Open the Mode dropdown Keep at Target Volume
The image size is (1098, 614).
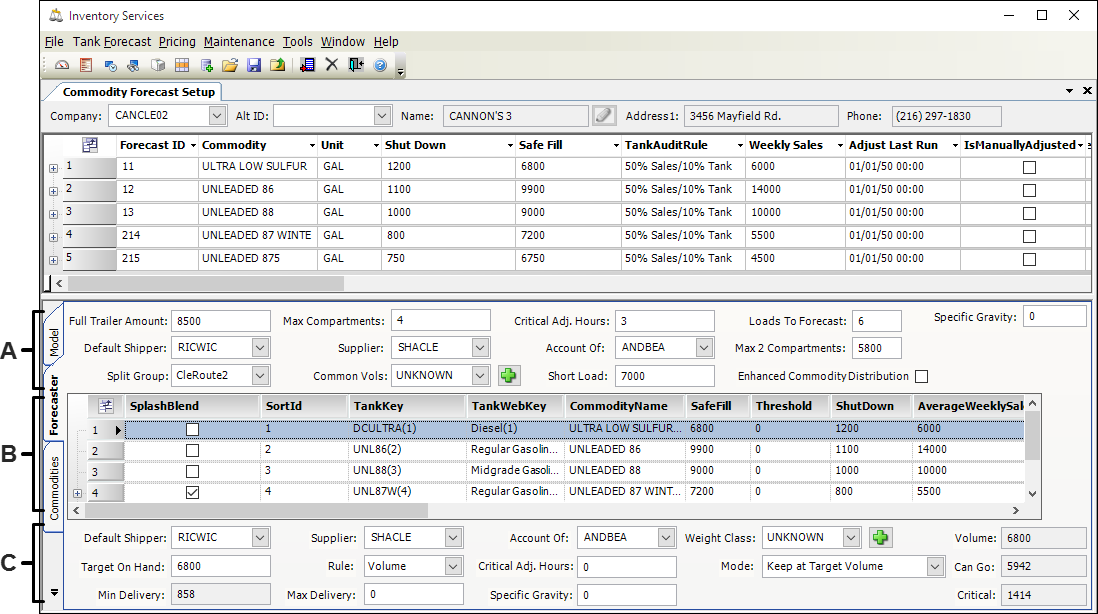(x=934, y=566)
